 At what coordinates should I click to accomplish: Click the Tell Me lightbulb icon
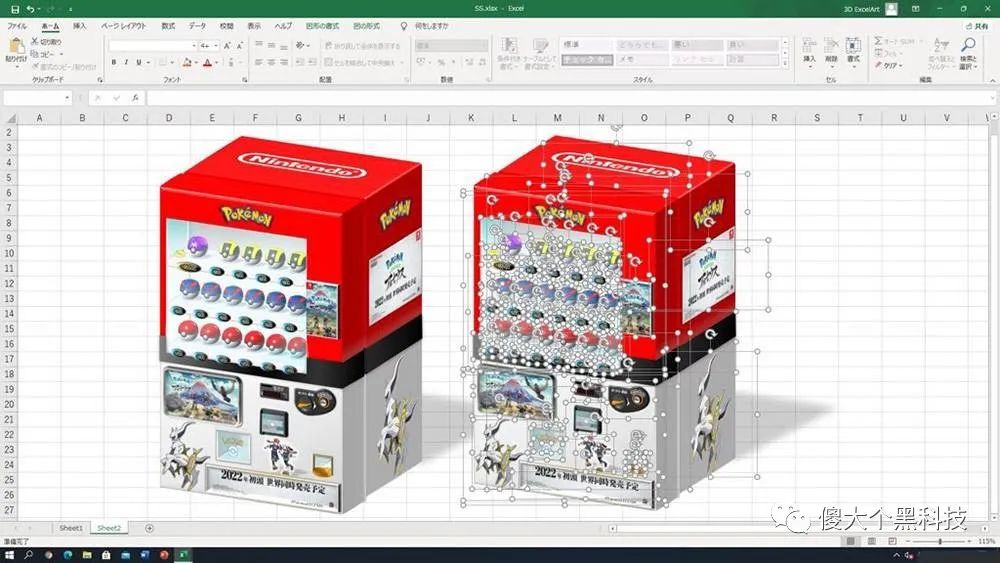click(x=403, y=26)
